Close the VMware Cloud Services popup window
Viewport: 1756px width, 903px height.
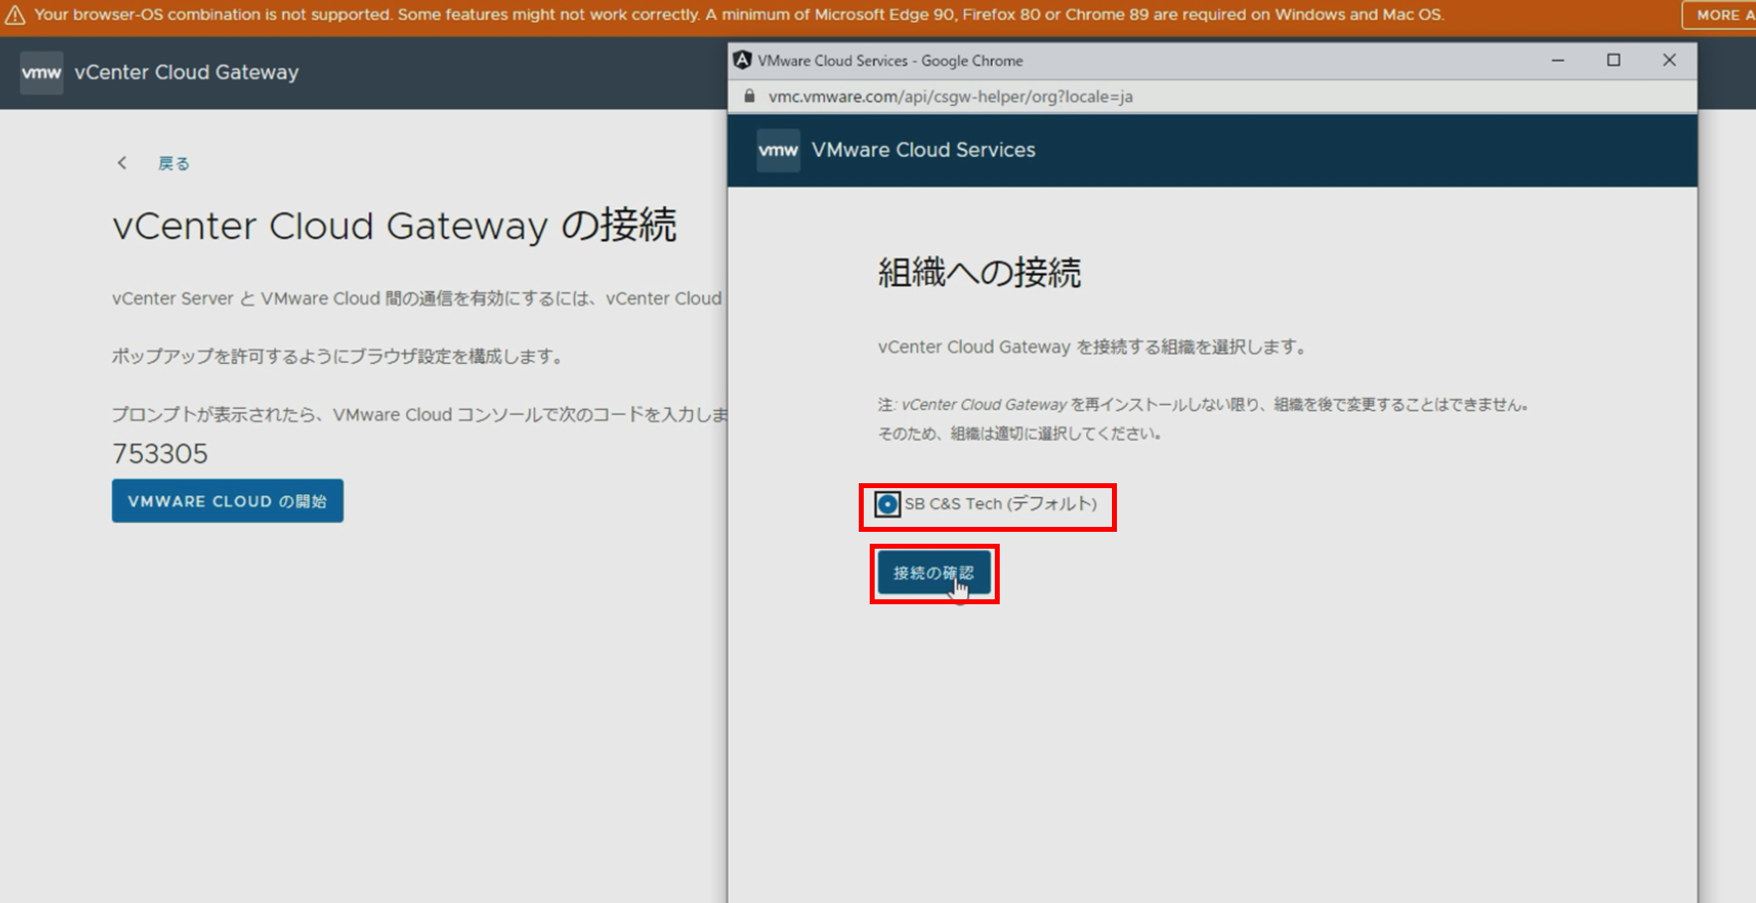(1669, 60)
